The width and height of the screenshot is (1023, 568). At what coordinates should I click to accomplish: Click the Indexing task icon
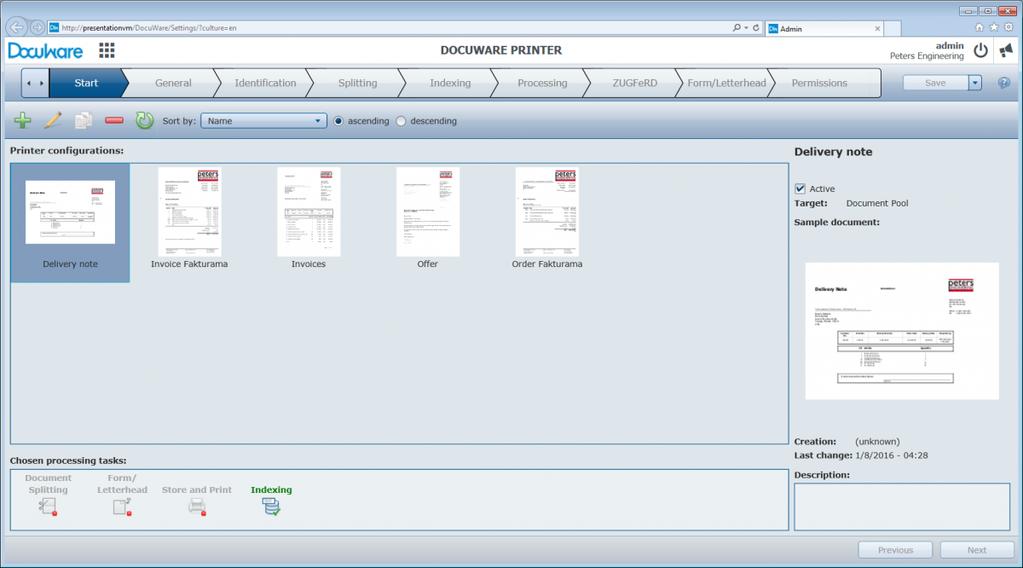pyautogui.click(x=271, y=506)
